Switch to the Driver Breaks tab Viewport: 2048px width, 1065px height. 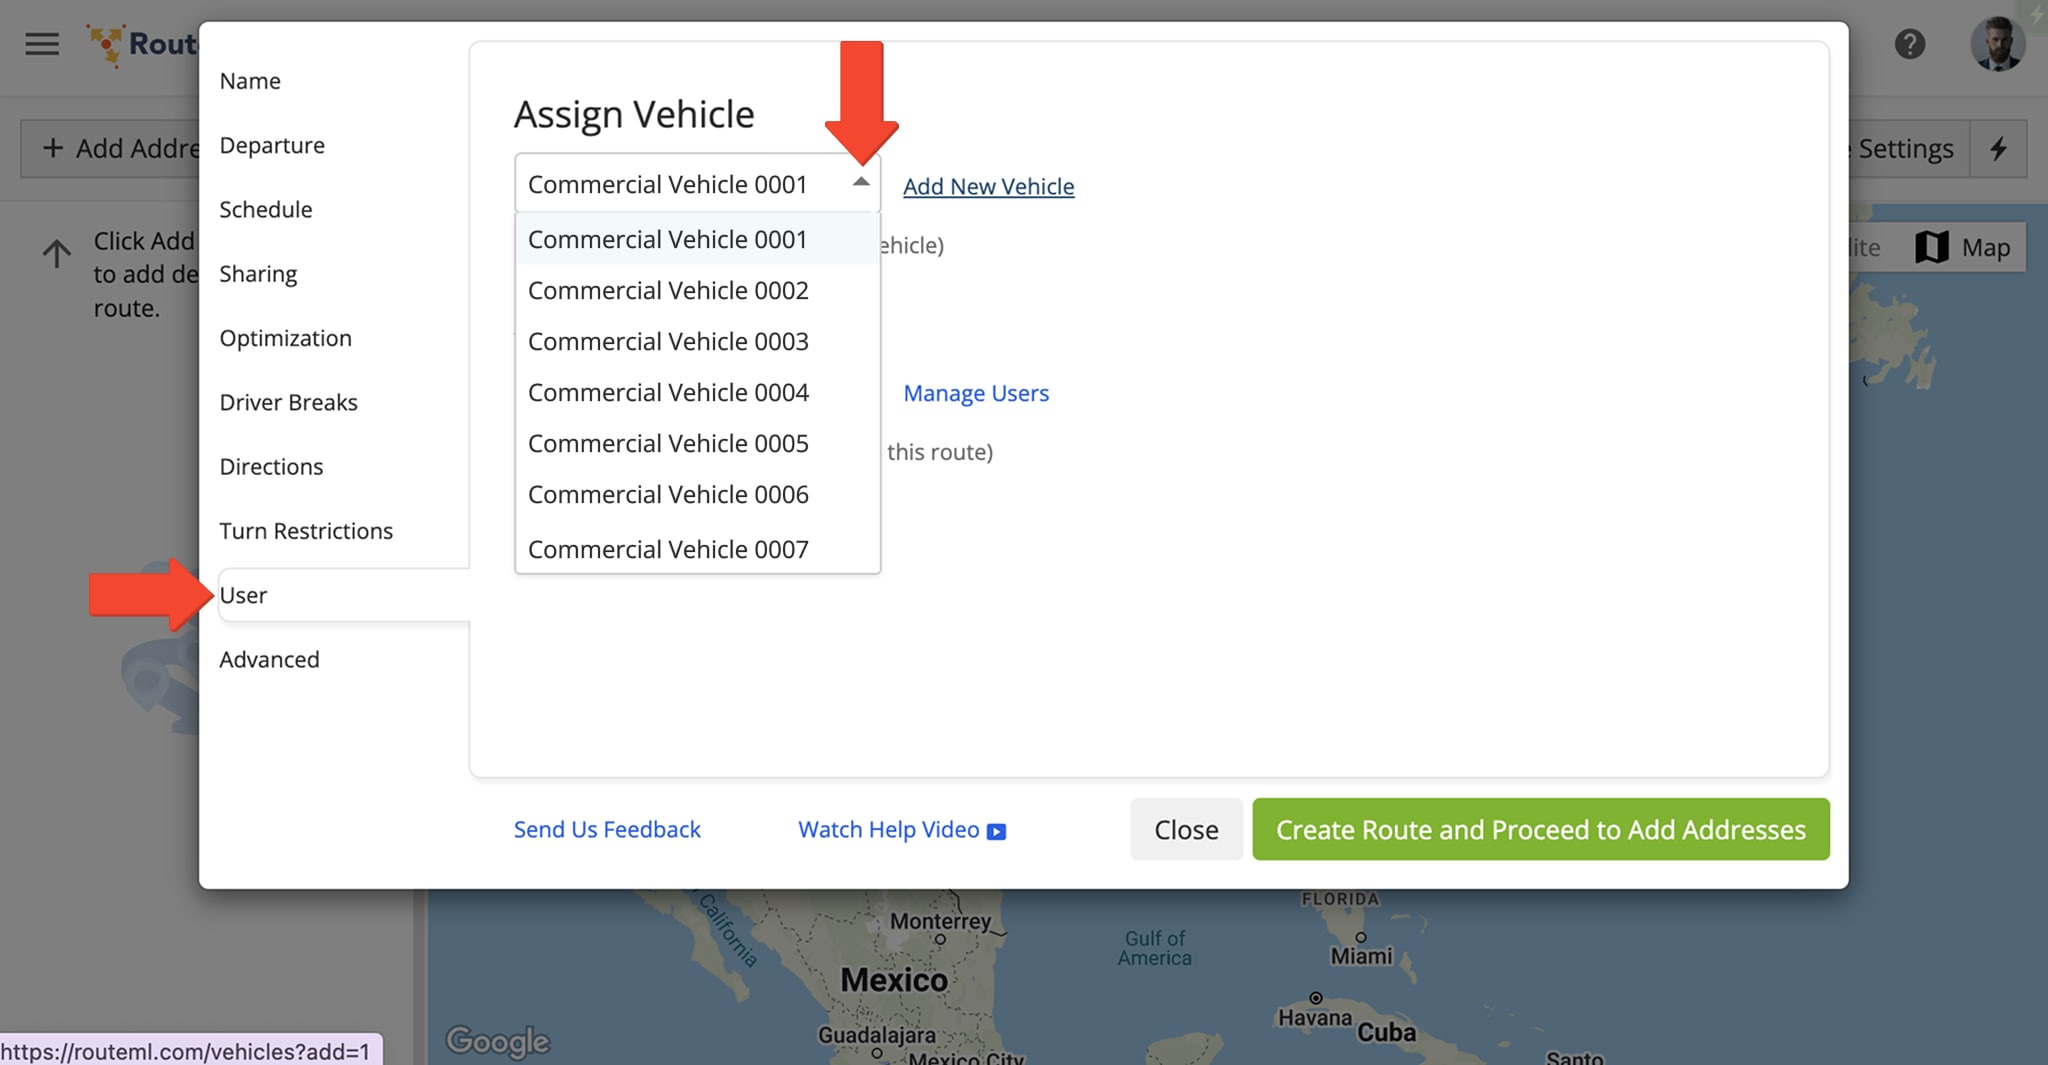(288, 402)
